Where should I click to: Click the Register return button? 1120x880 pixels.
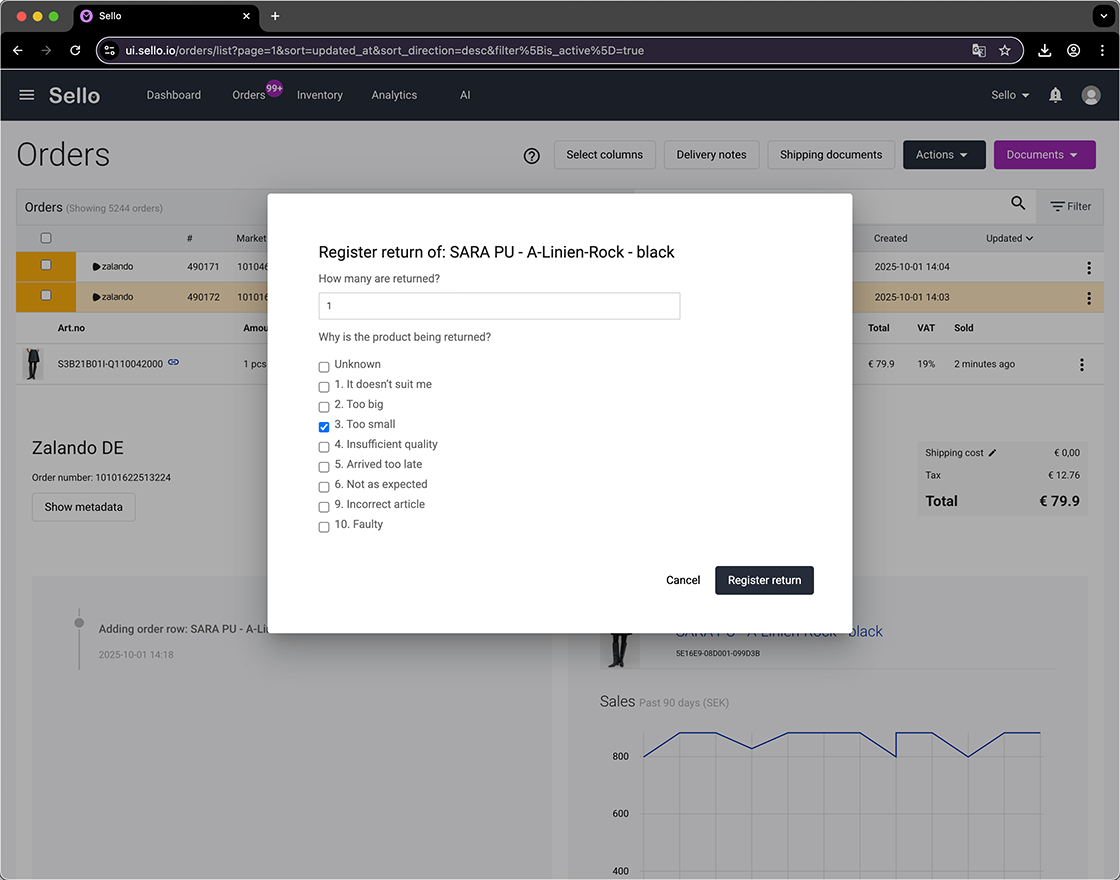[x=764, y=580]
